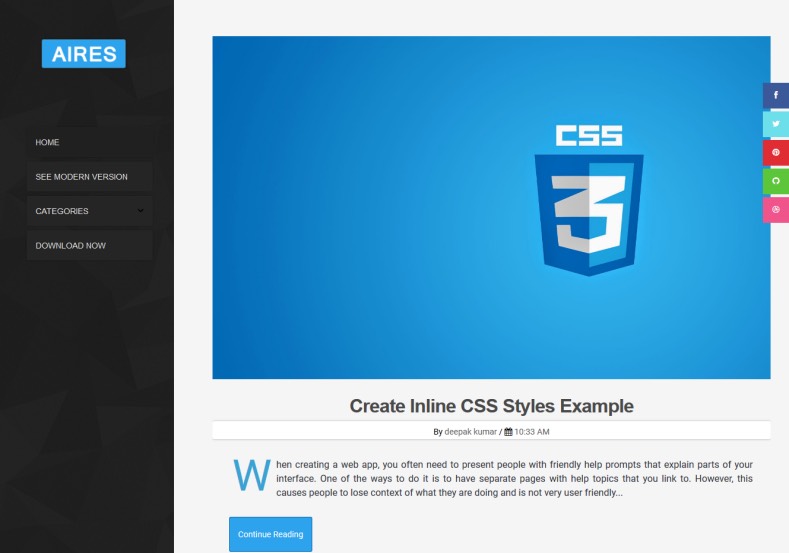Screen dimensions: 789x553
Task: Open the CSS3 featured post image
Action: (x=491, y=207)
